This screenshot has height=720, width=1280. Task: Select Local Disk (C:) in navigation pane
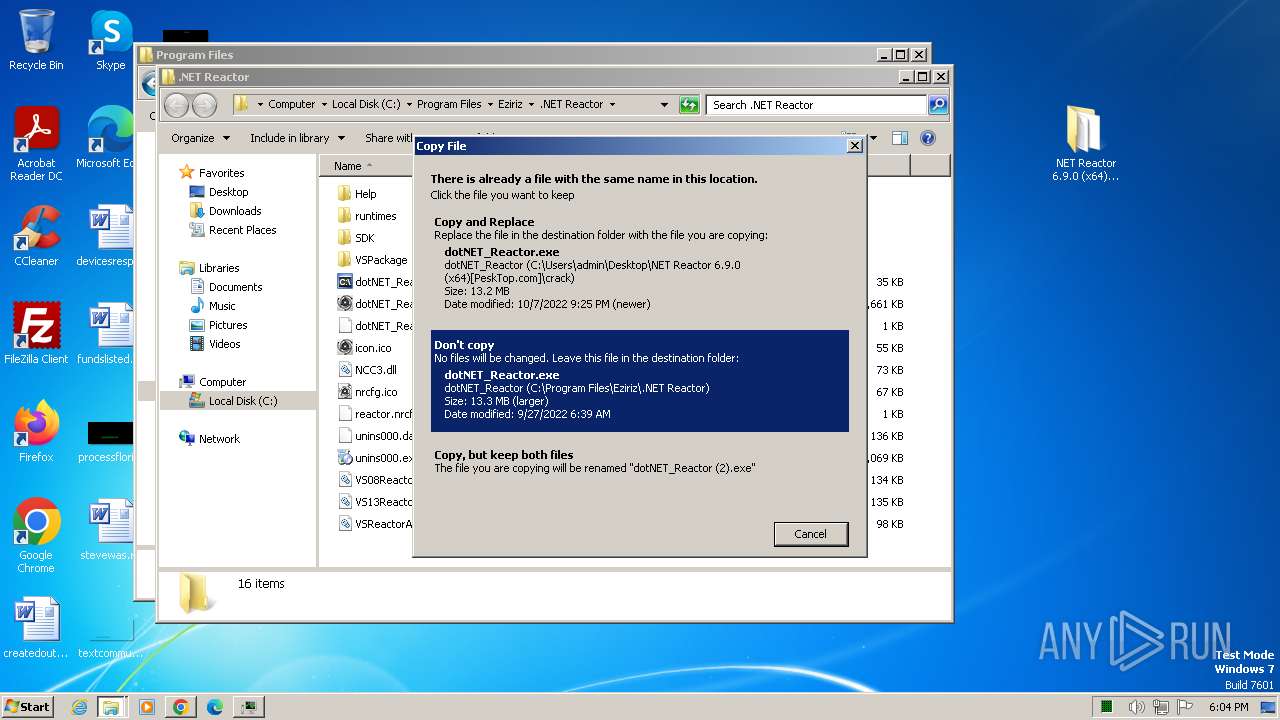(238, 401)
